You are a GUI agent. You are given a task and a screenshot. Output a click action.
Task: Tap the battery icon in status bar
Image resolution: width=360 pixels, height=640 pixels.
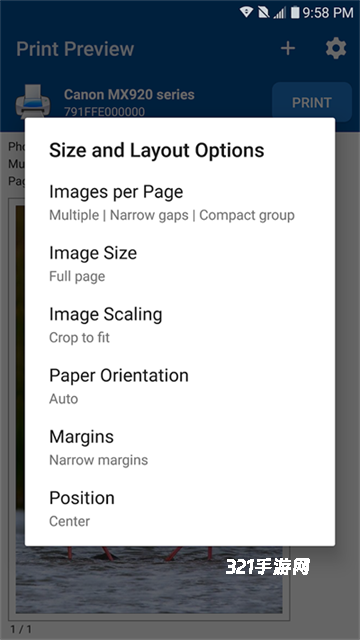pyautogui.click(x=295, y=12)
